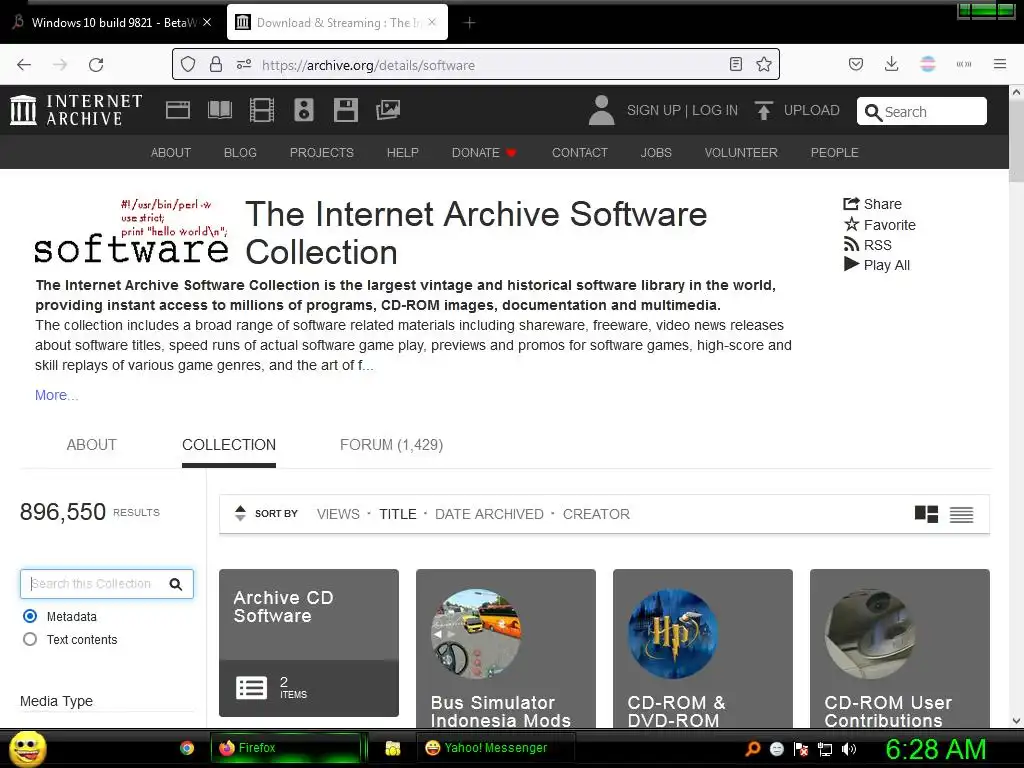Open the BLOG menu item
This screenshot has width=1024, height=768.
(240, 152)
